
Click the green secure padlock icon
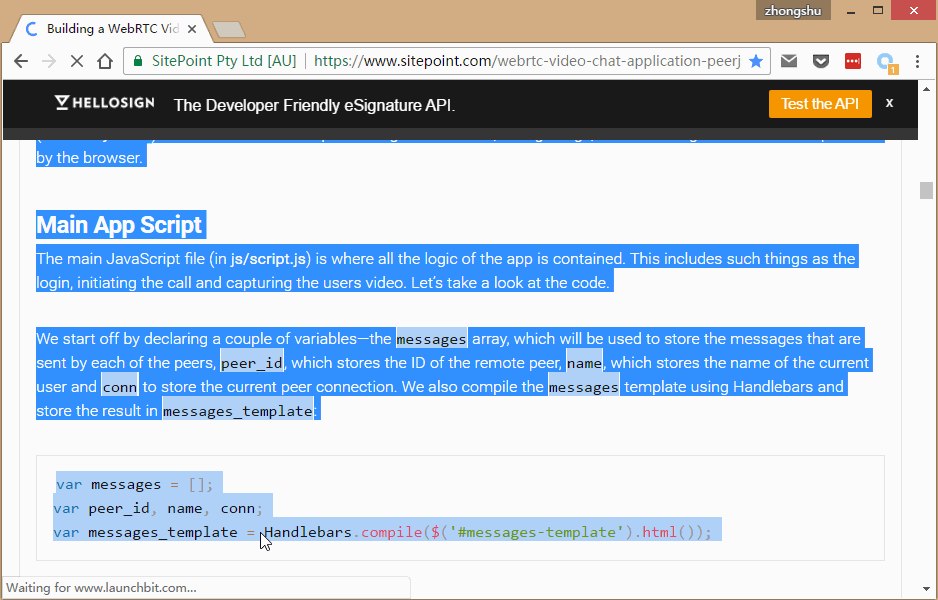(x=138, y=61)
